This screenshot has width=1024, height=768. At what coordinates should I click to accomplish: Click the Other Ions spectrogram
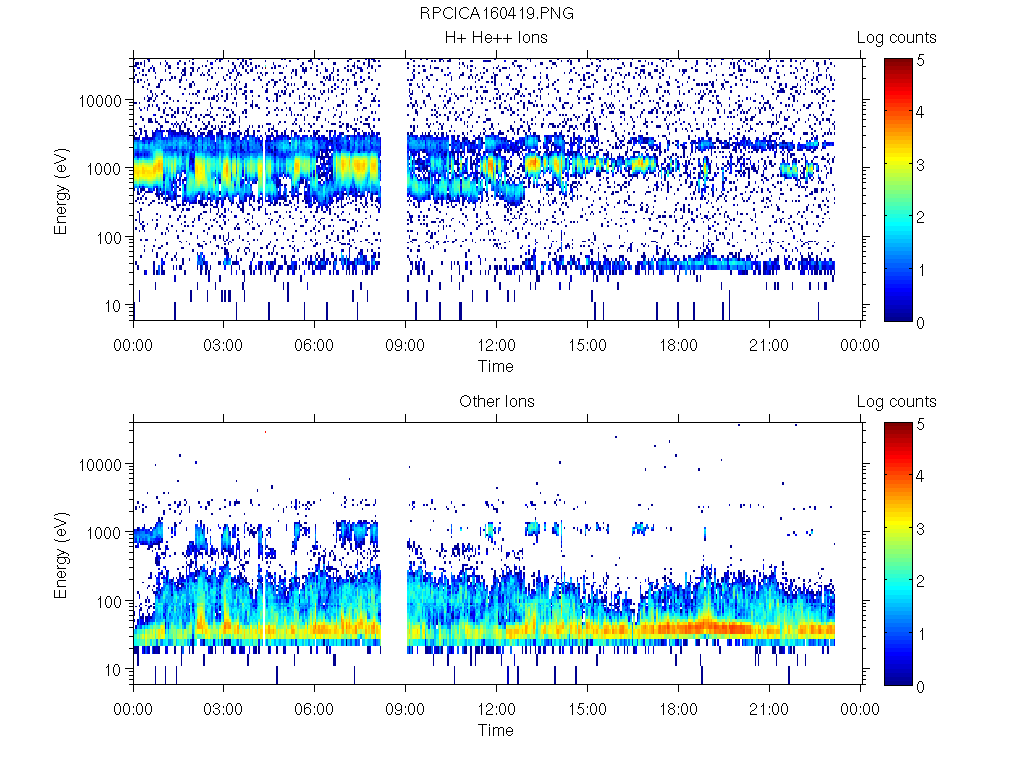coord(497,553)
